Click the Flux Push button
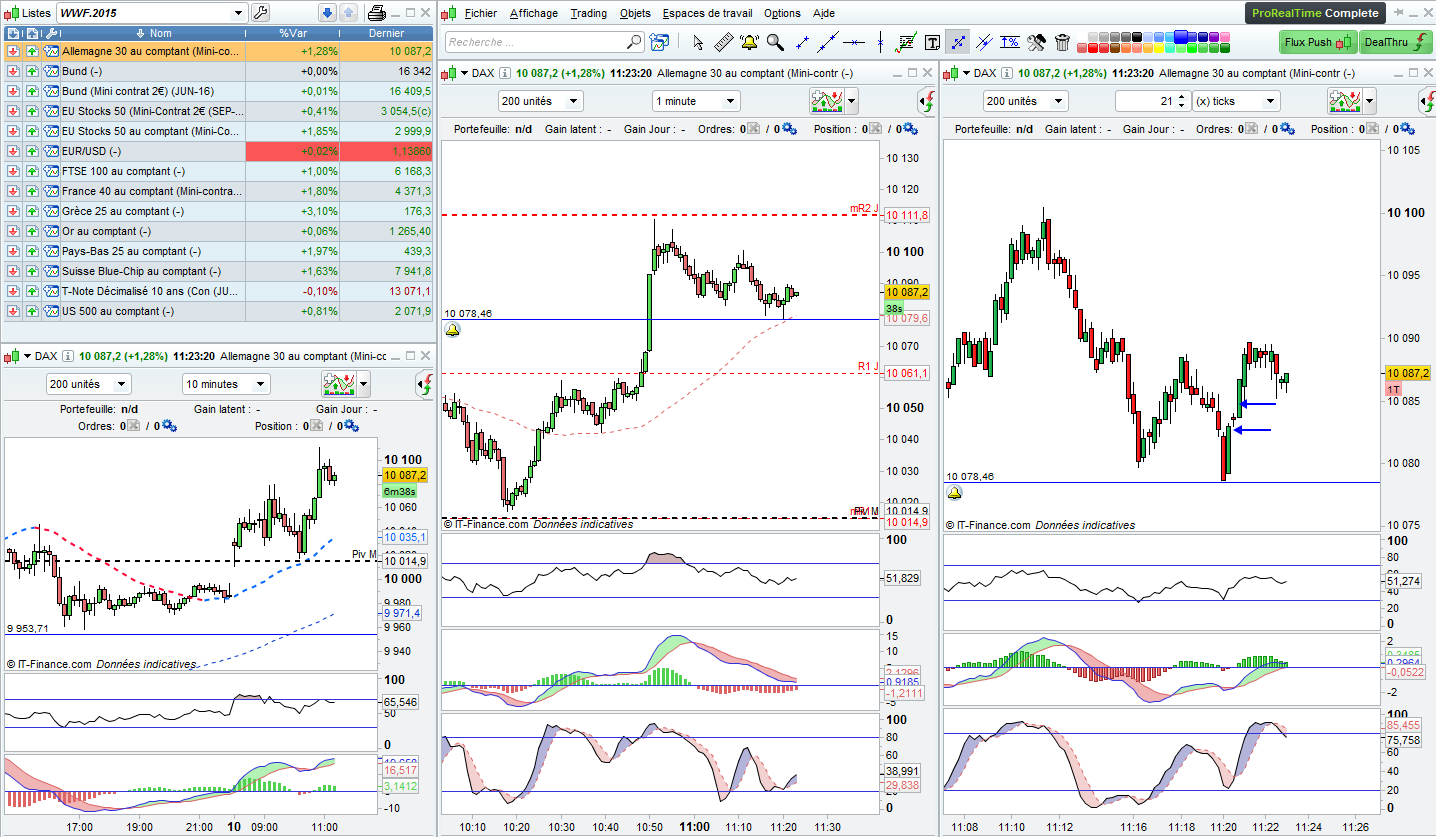This screenshot has height=837, width=1436. [x=1315, y=42]
